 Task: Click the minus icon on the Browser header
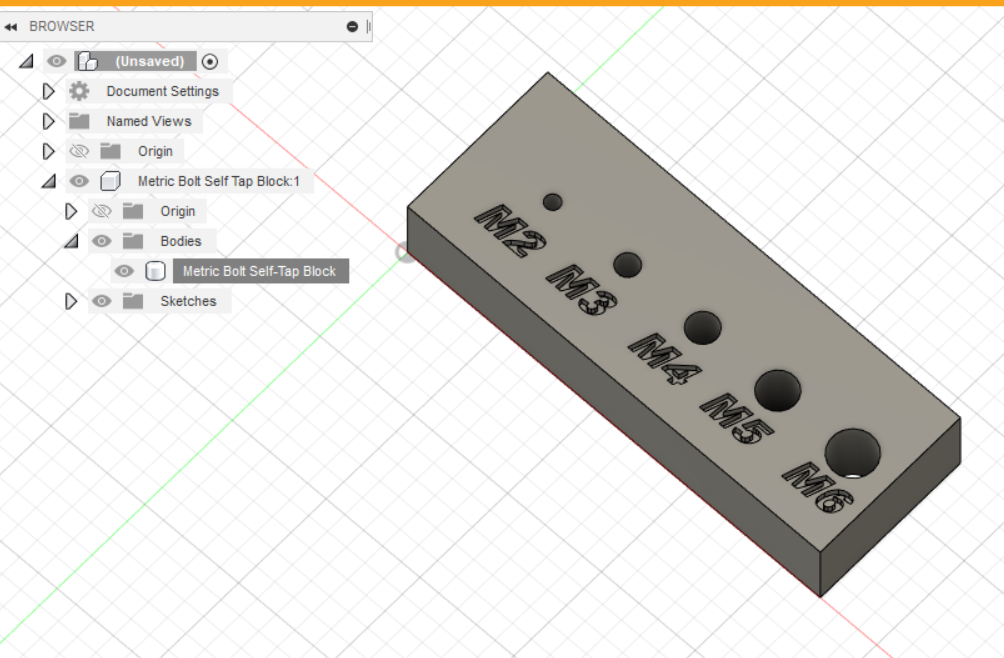pos(353,26)
